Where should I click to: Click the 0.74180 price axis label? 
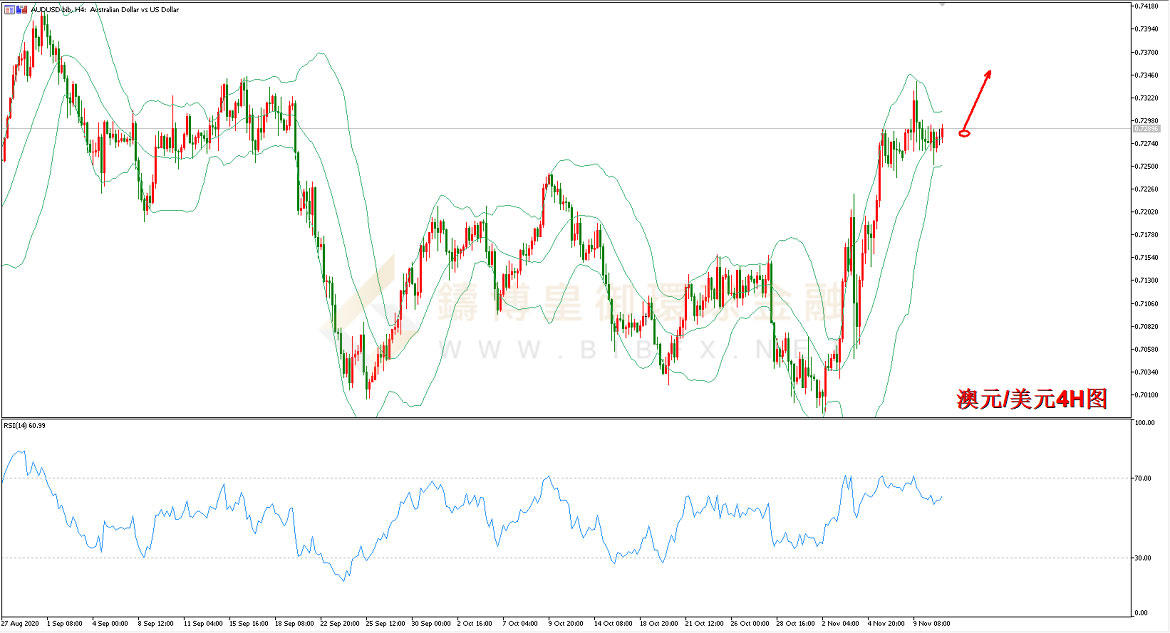tap(1147, 6)
